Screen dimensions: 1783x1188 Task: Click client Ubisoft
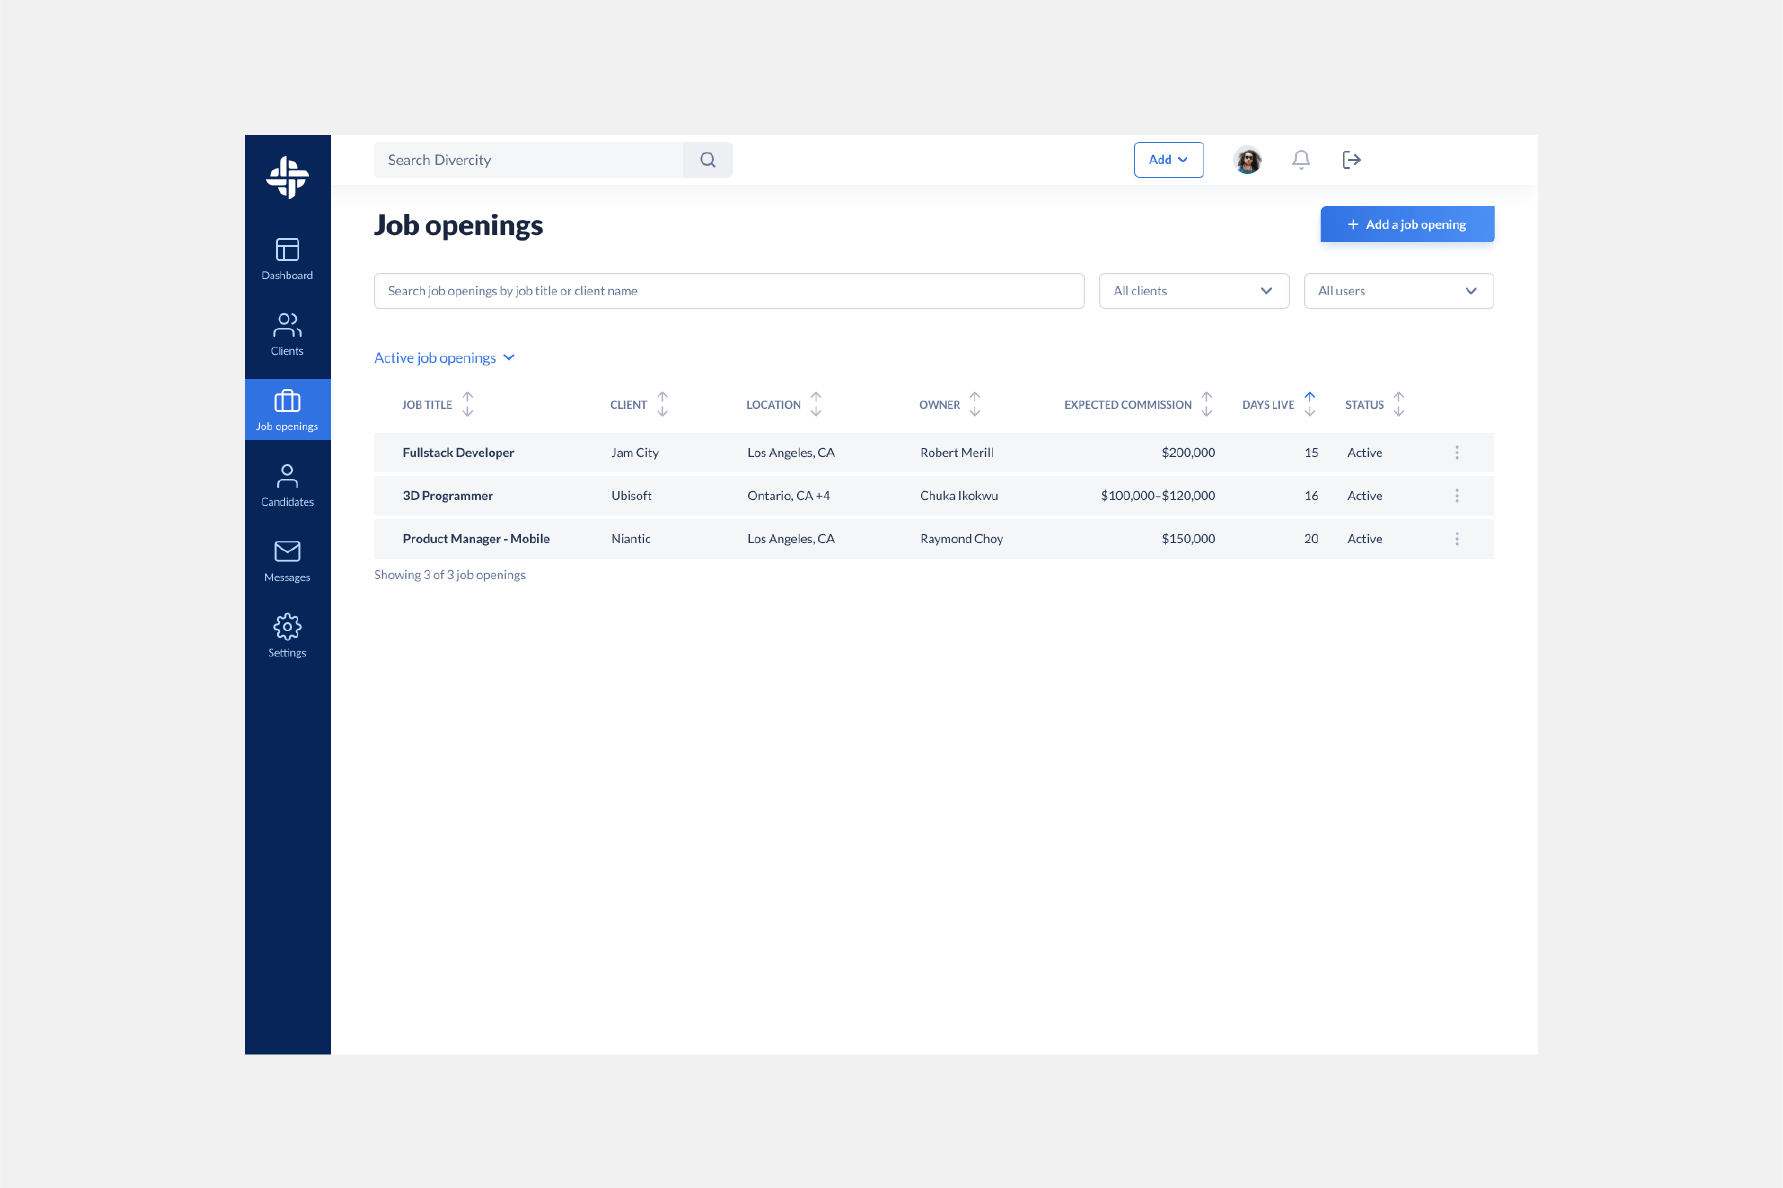[631, 496]
